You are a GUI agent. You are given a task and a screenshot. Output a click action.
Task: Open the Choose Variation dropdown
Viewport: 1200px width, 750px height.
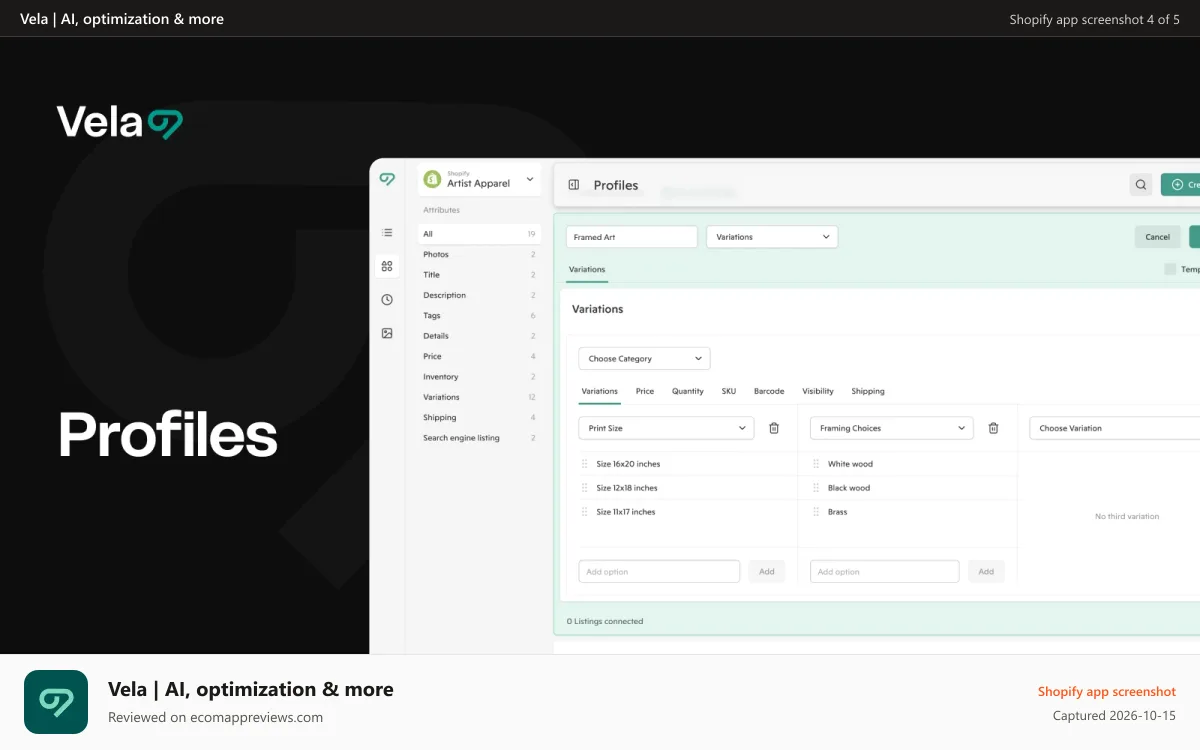pos(1115,428)
